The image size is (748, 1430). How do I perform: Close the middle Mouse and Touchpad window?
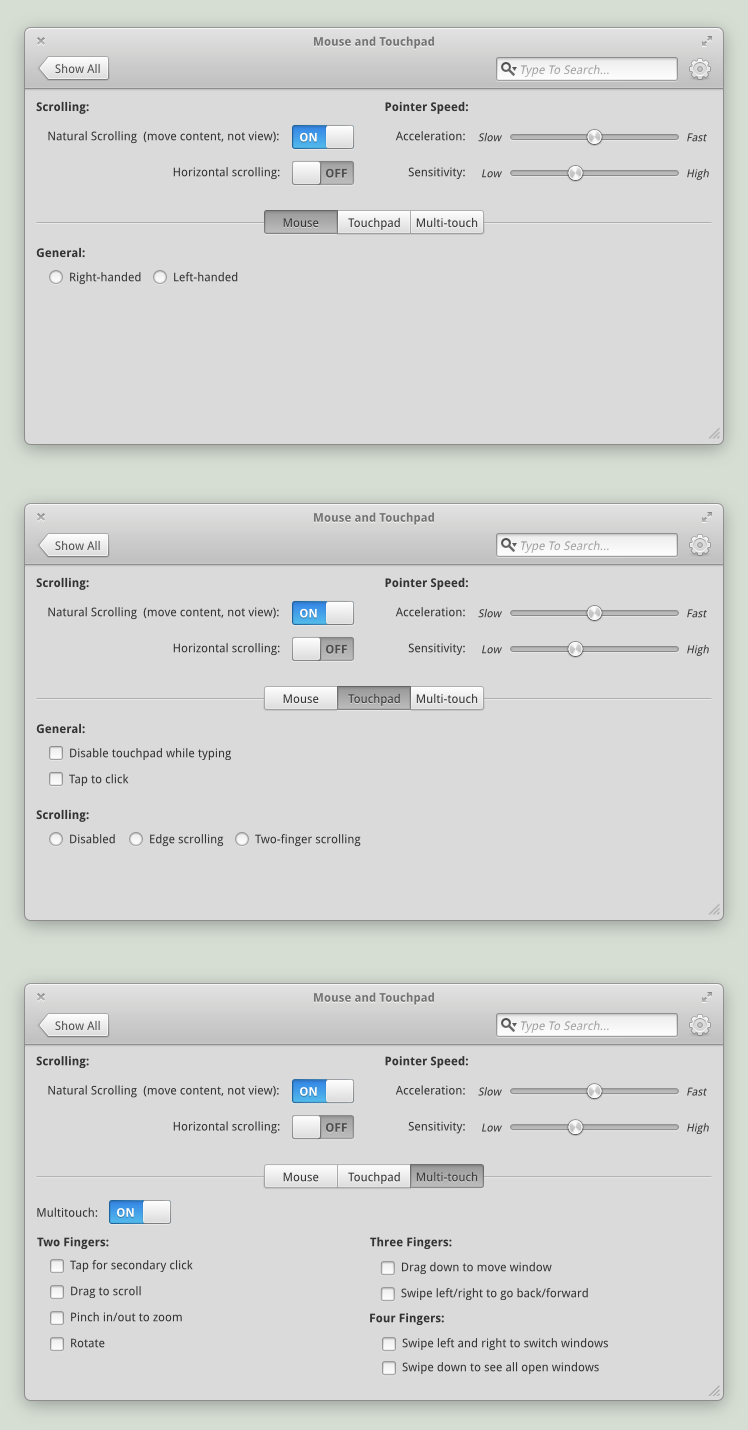coord(41,517)
